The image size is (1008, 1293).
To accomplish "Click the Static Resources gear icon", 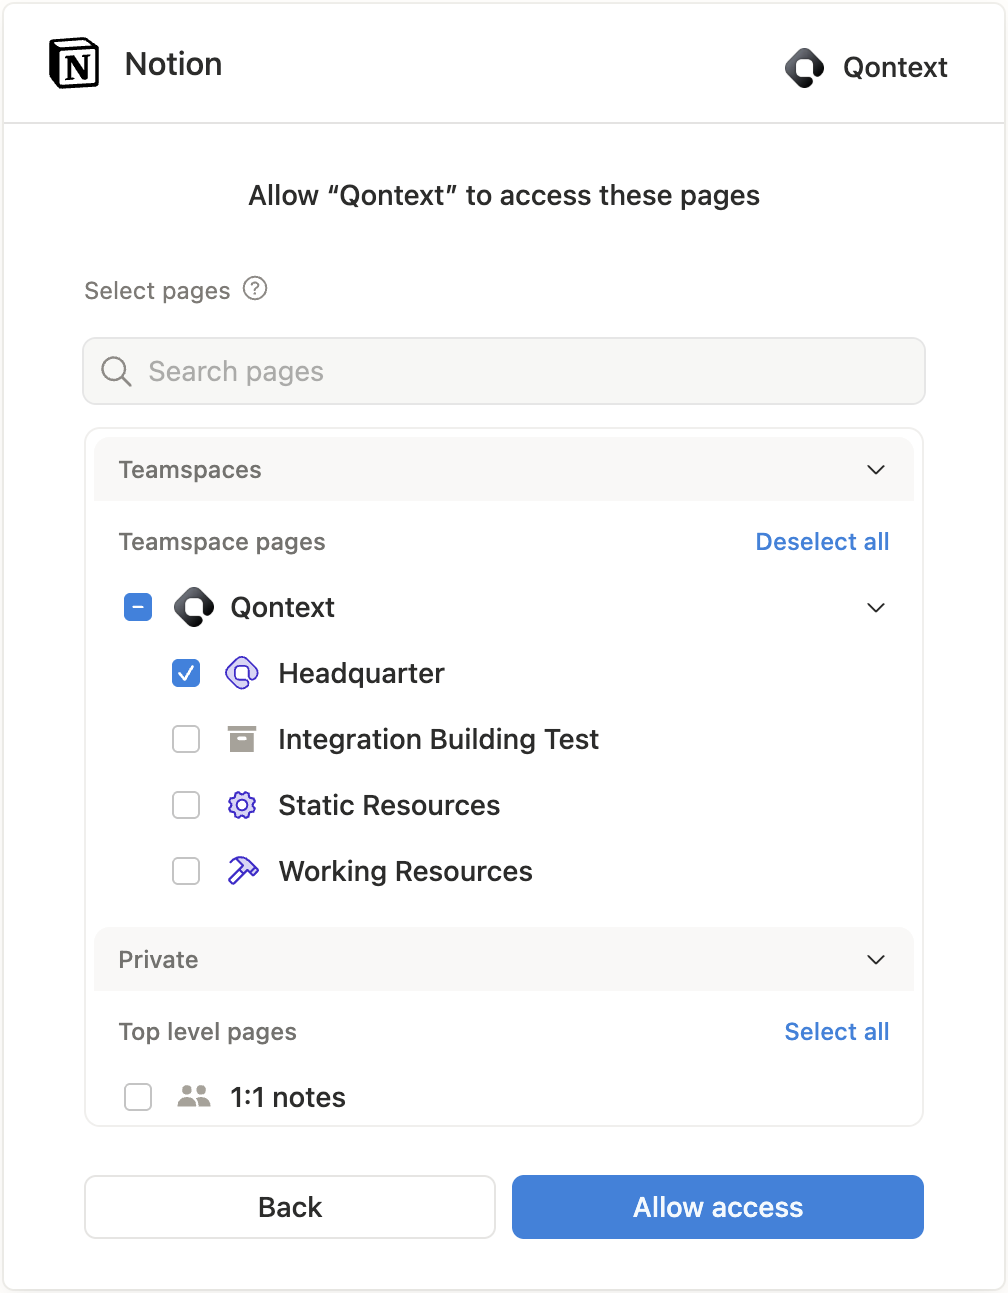I will [x=241, y=805].
